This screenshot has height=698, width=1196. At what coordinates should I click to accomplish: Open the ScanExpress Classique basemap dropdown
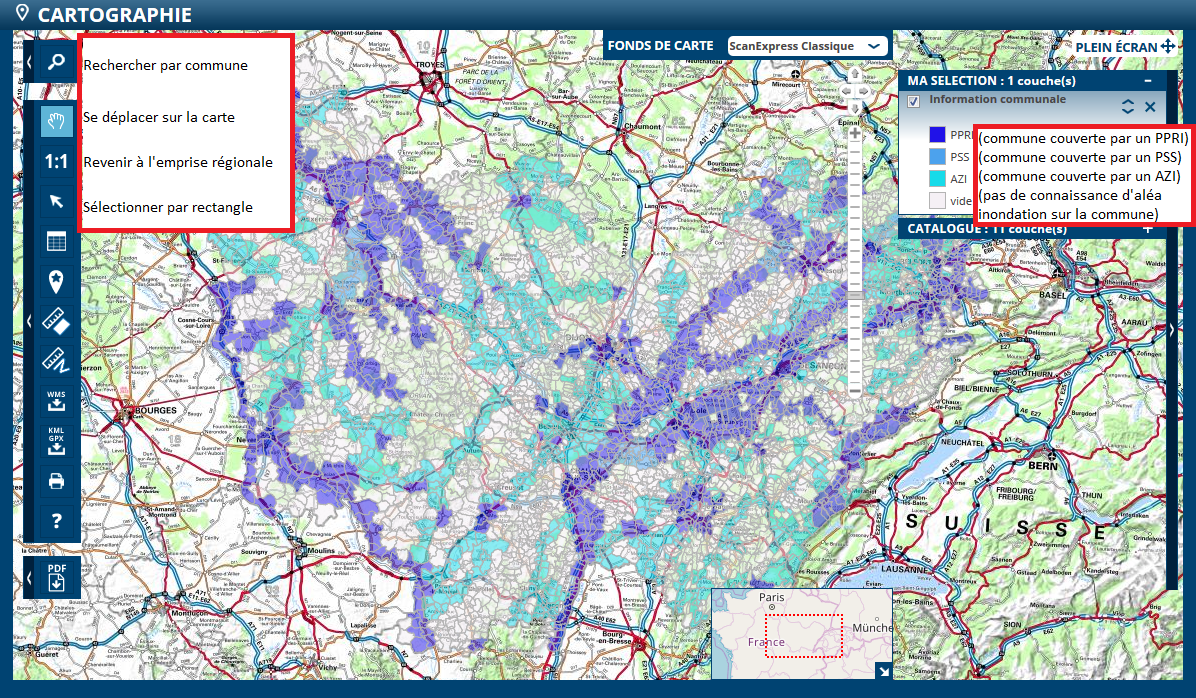[806, 46]
